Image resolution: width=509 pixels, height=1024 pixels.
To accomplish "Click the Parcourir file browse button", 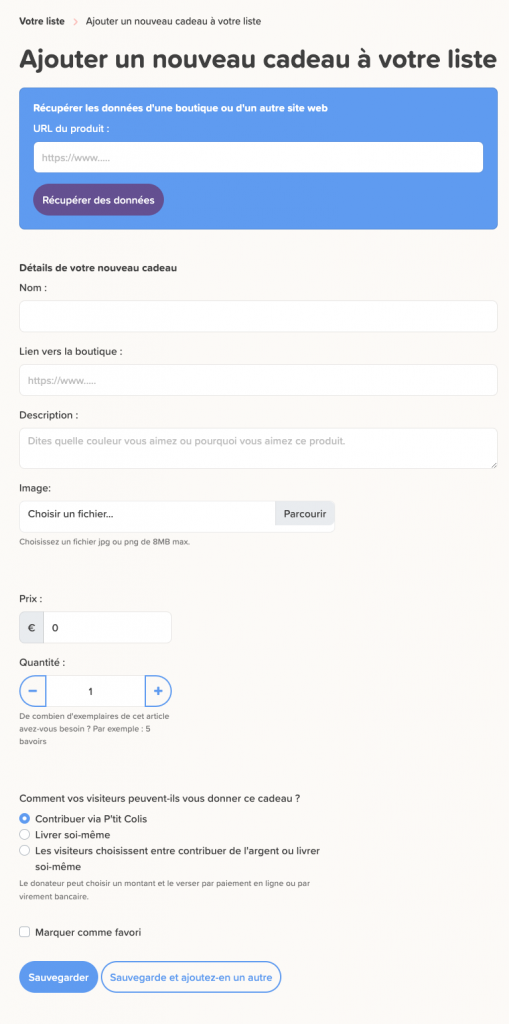I will (x=304, y=514).
